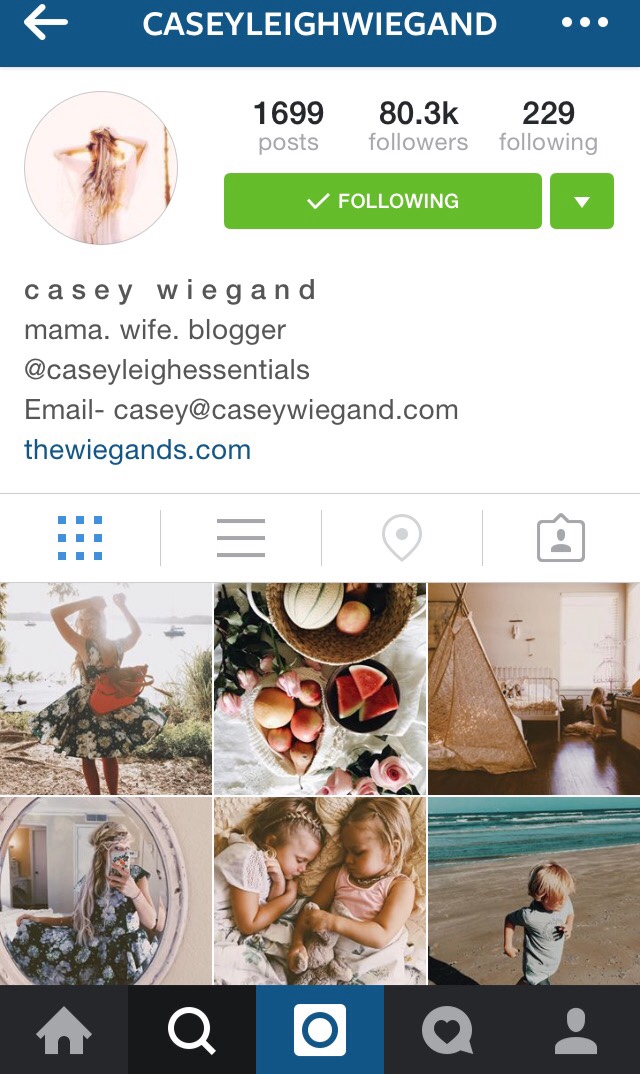Open the home feed tab

tap(64, 1030)
